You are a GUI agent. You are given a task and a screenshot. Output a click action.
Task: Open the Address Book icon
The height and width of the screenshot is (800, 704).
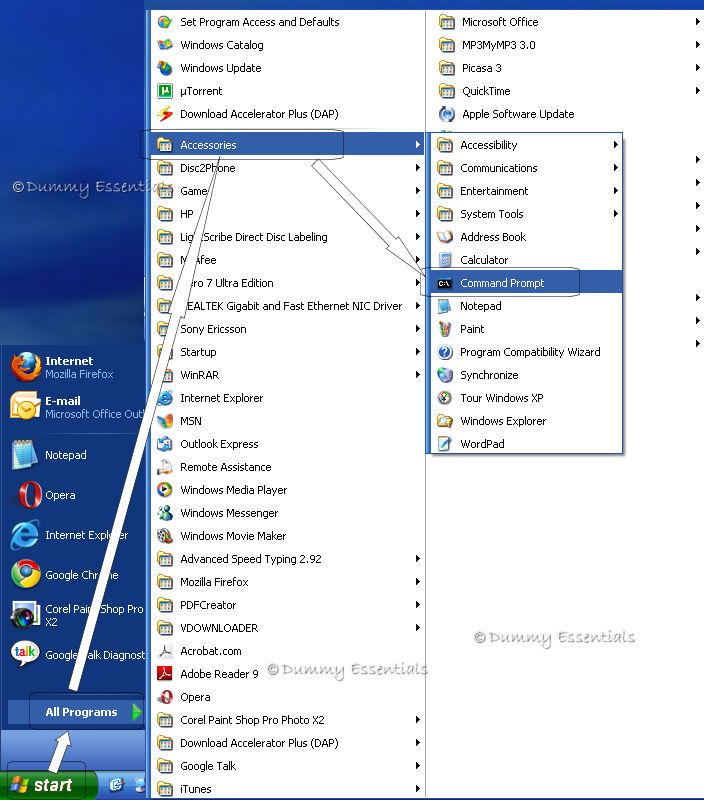(445, 237)
